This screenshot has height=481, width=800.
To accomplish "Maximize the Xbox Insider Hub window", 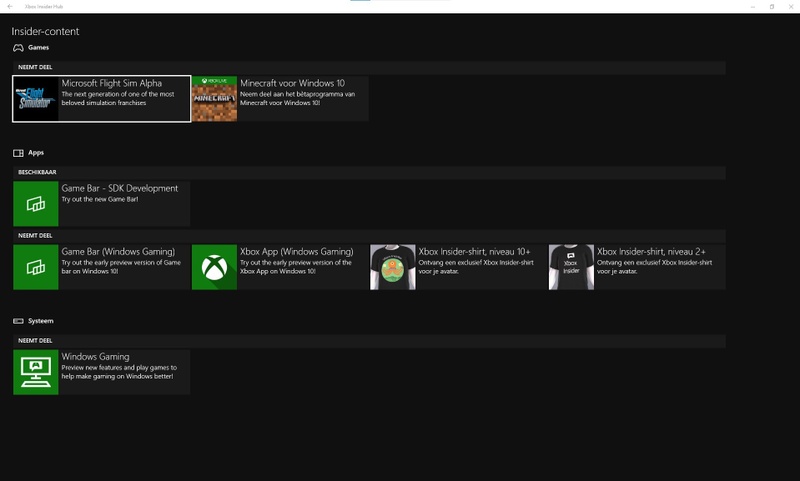I will [771, 7].
